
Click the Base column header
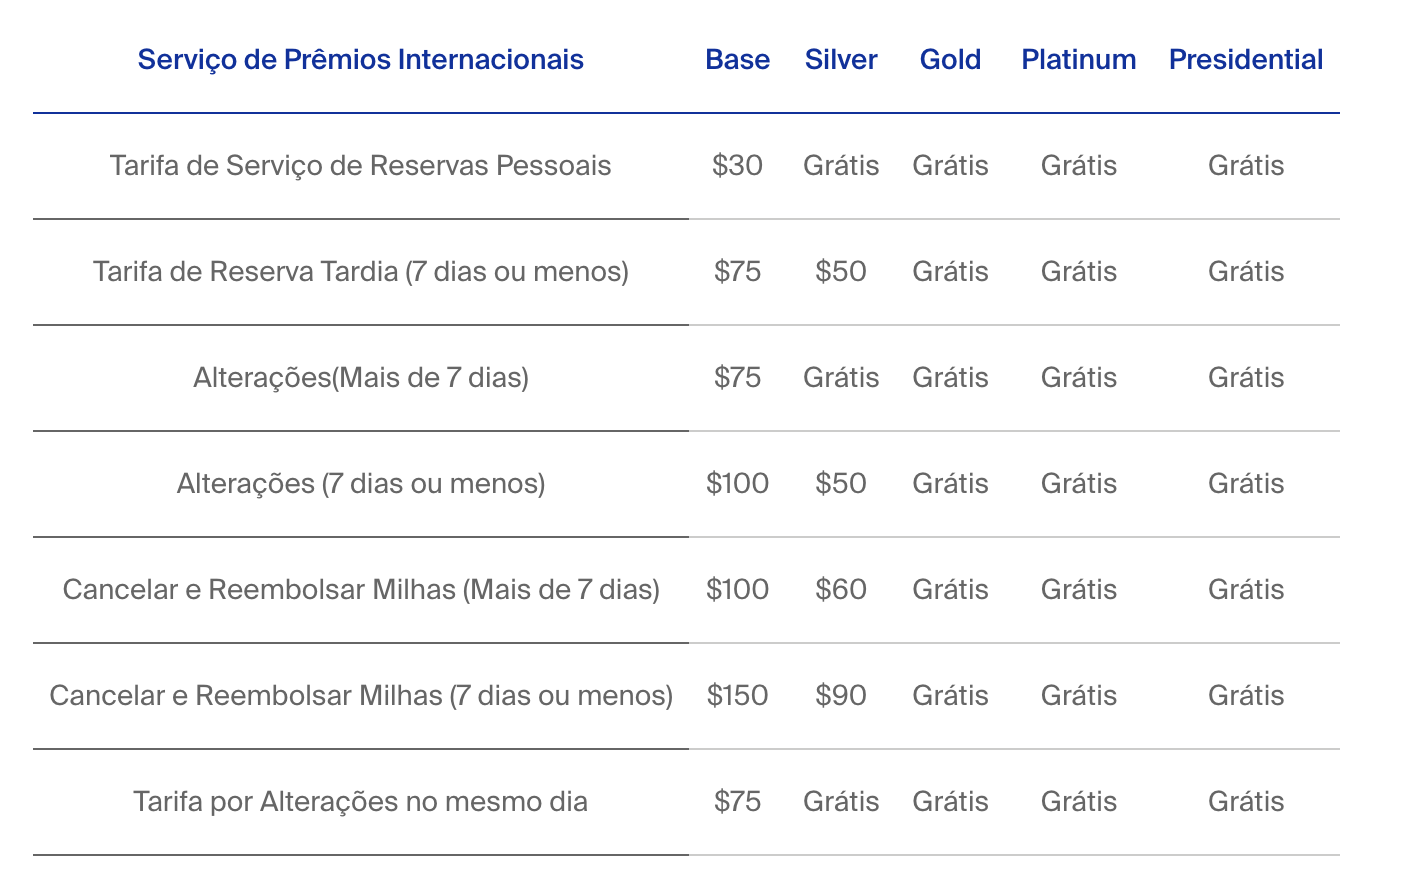[x=737, y=60]
